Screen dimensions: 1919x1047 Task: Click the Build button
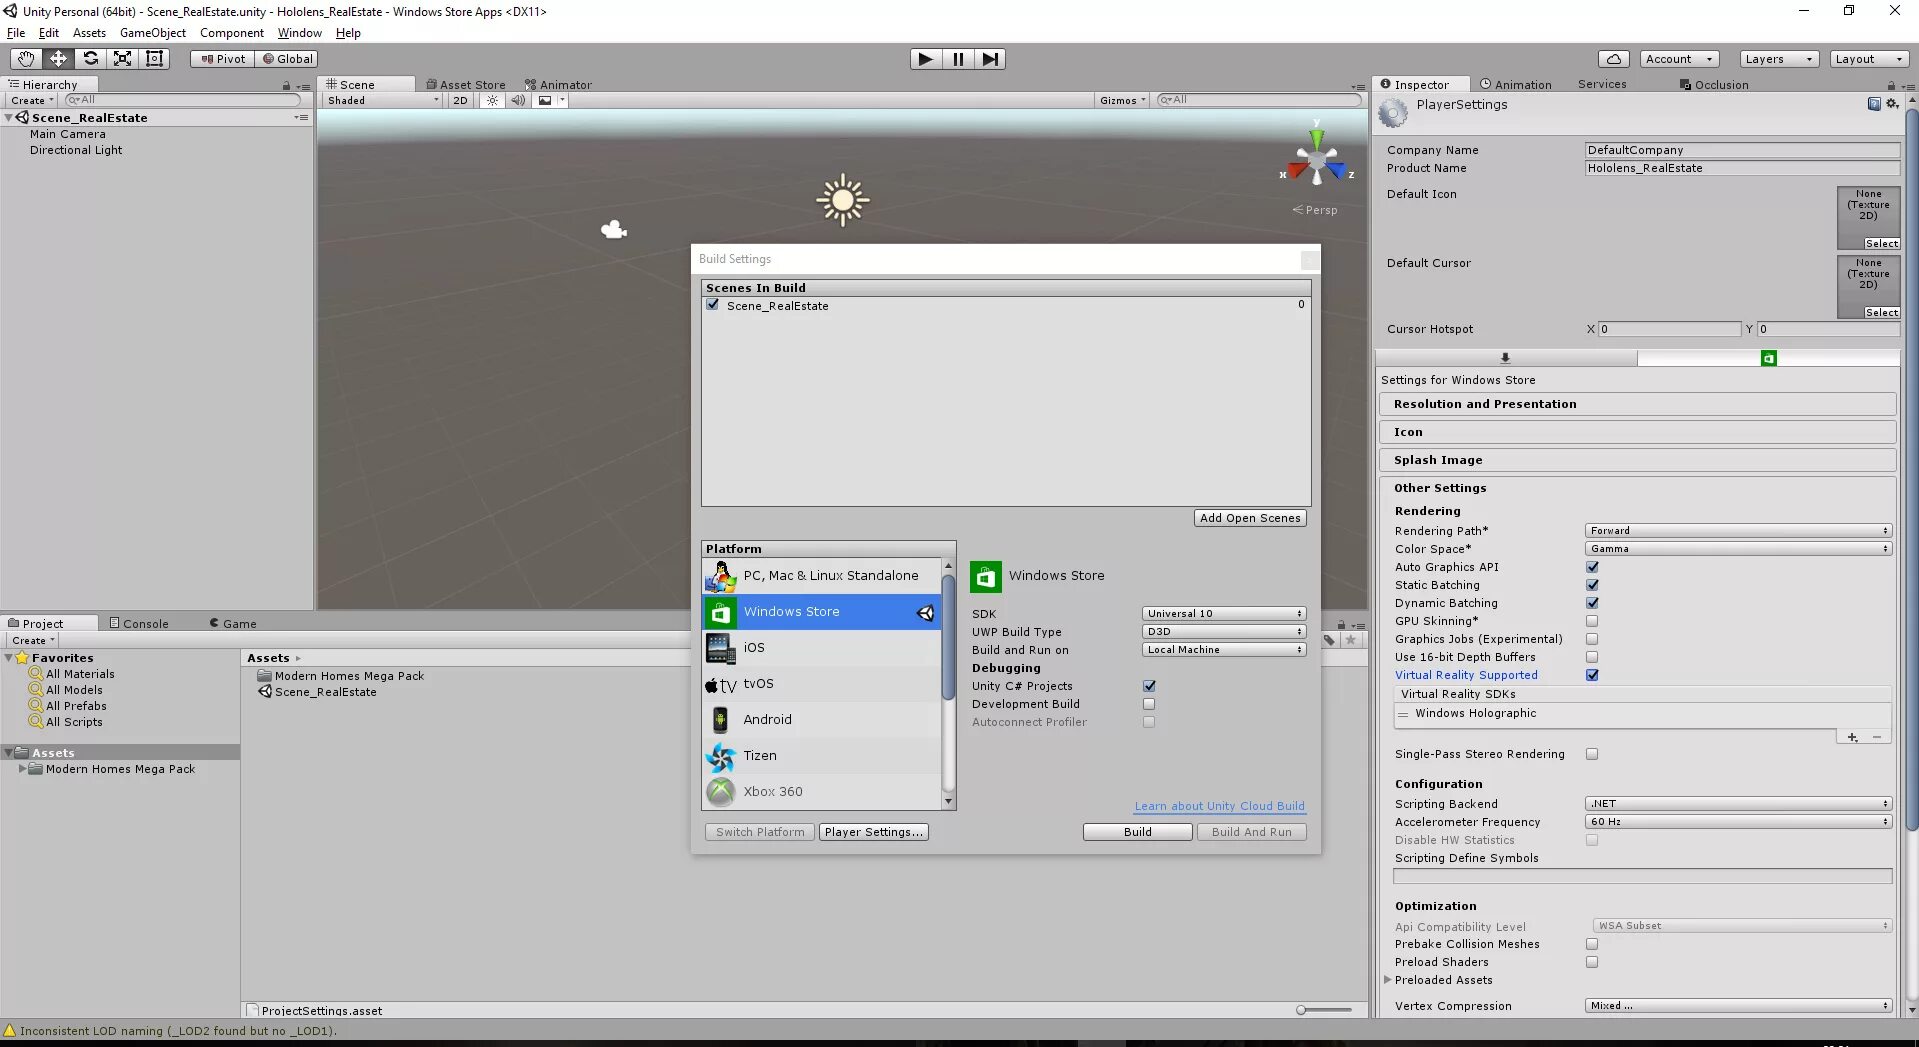pos(1138,832)
